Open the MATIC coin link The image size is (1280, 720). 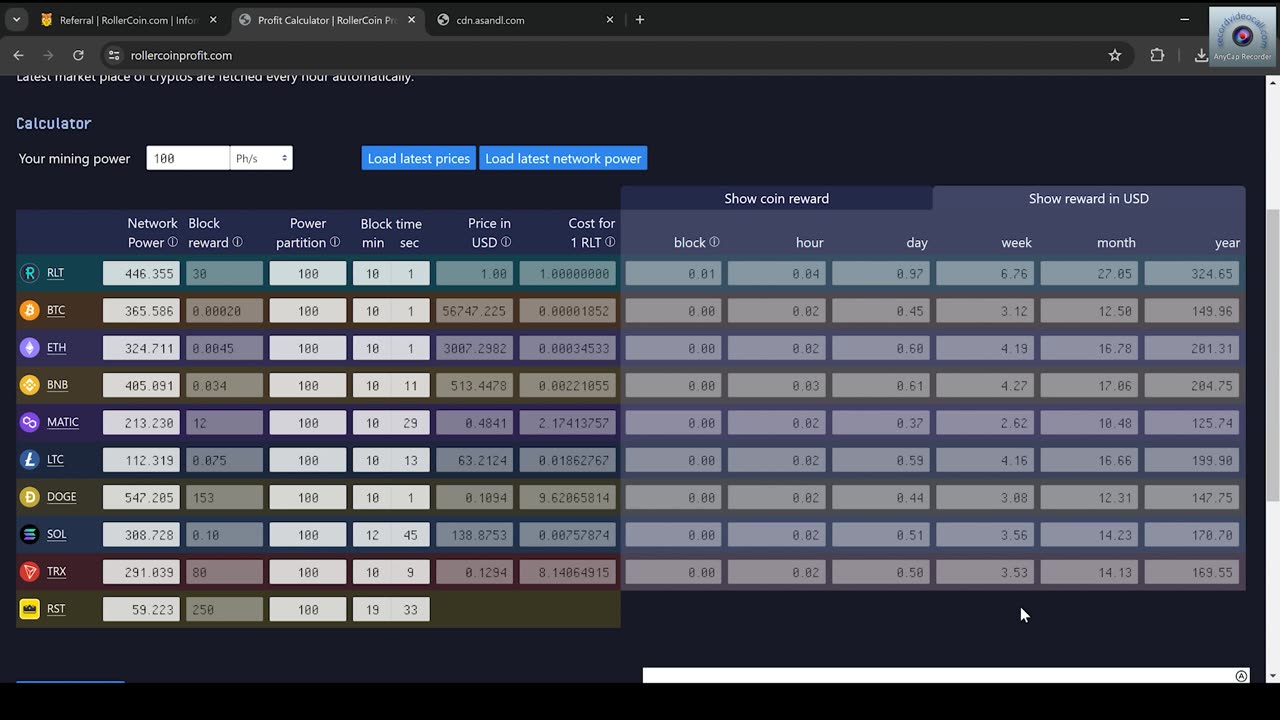point(63,422)
